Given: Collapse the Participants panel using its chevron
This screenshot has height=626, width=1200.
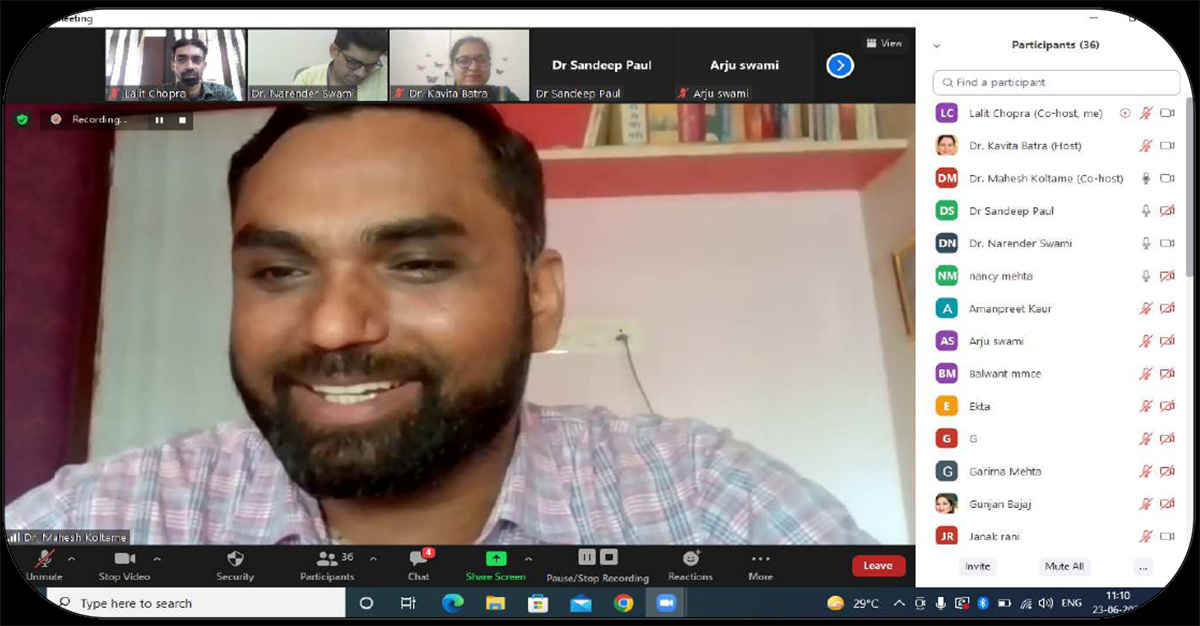Looking at the screenshot, I should point(937,45).
